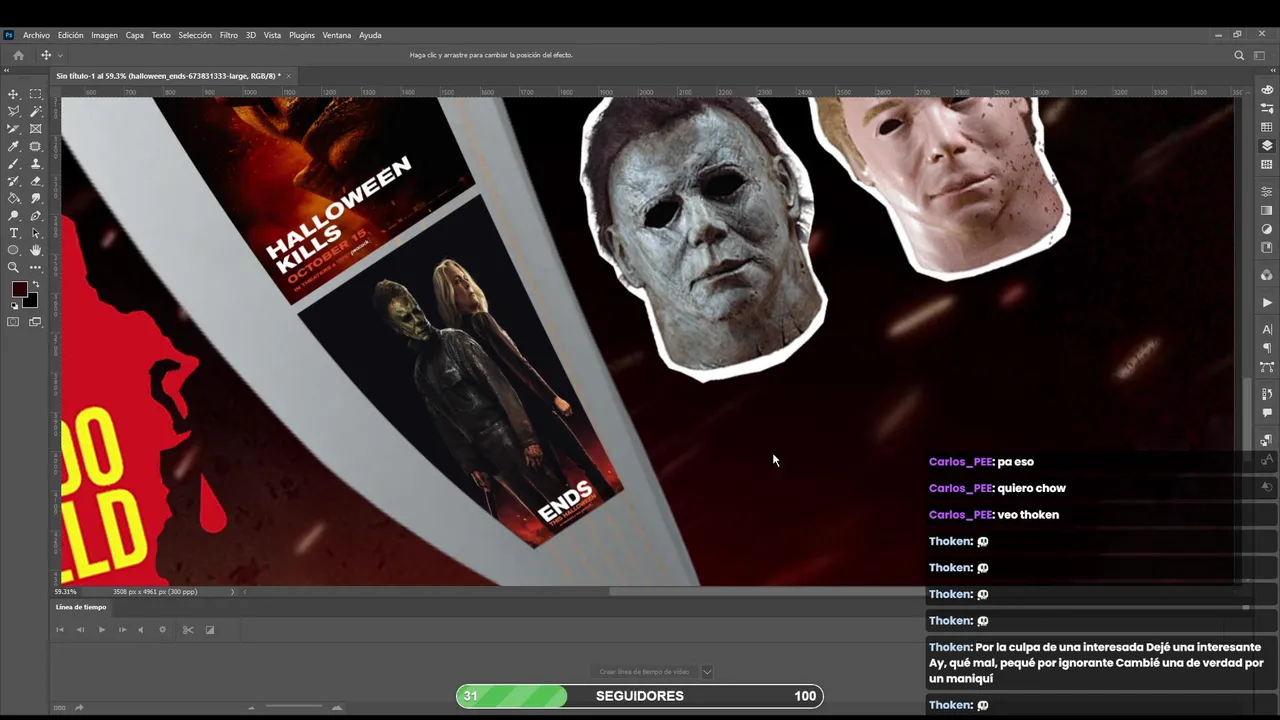Screen dimensions: 1280x720
Task: Open the Ventana menu
Action: point(337,35)
